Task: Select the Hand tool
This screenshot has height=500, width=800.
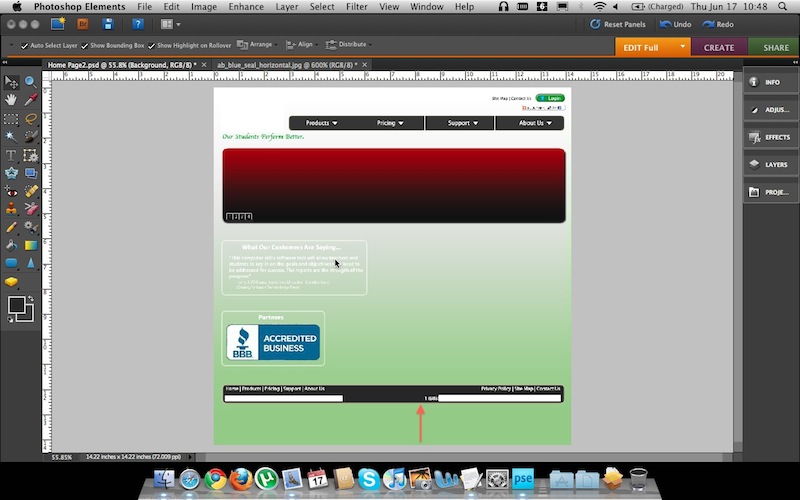Action: (11, 100)
